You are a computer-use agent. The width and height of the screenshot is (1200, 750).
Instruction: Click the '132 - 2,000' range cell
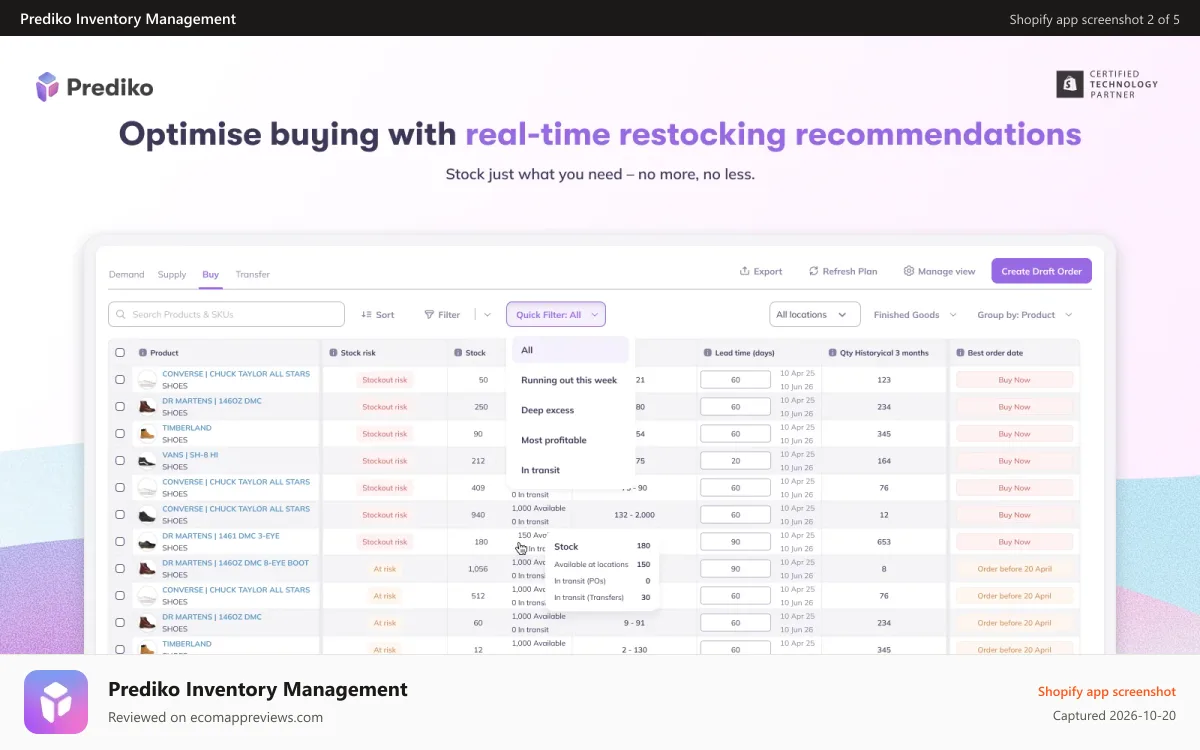coord(634,515)
